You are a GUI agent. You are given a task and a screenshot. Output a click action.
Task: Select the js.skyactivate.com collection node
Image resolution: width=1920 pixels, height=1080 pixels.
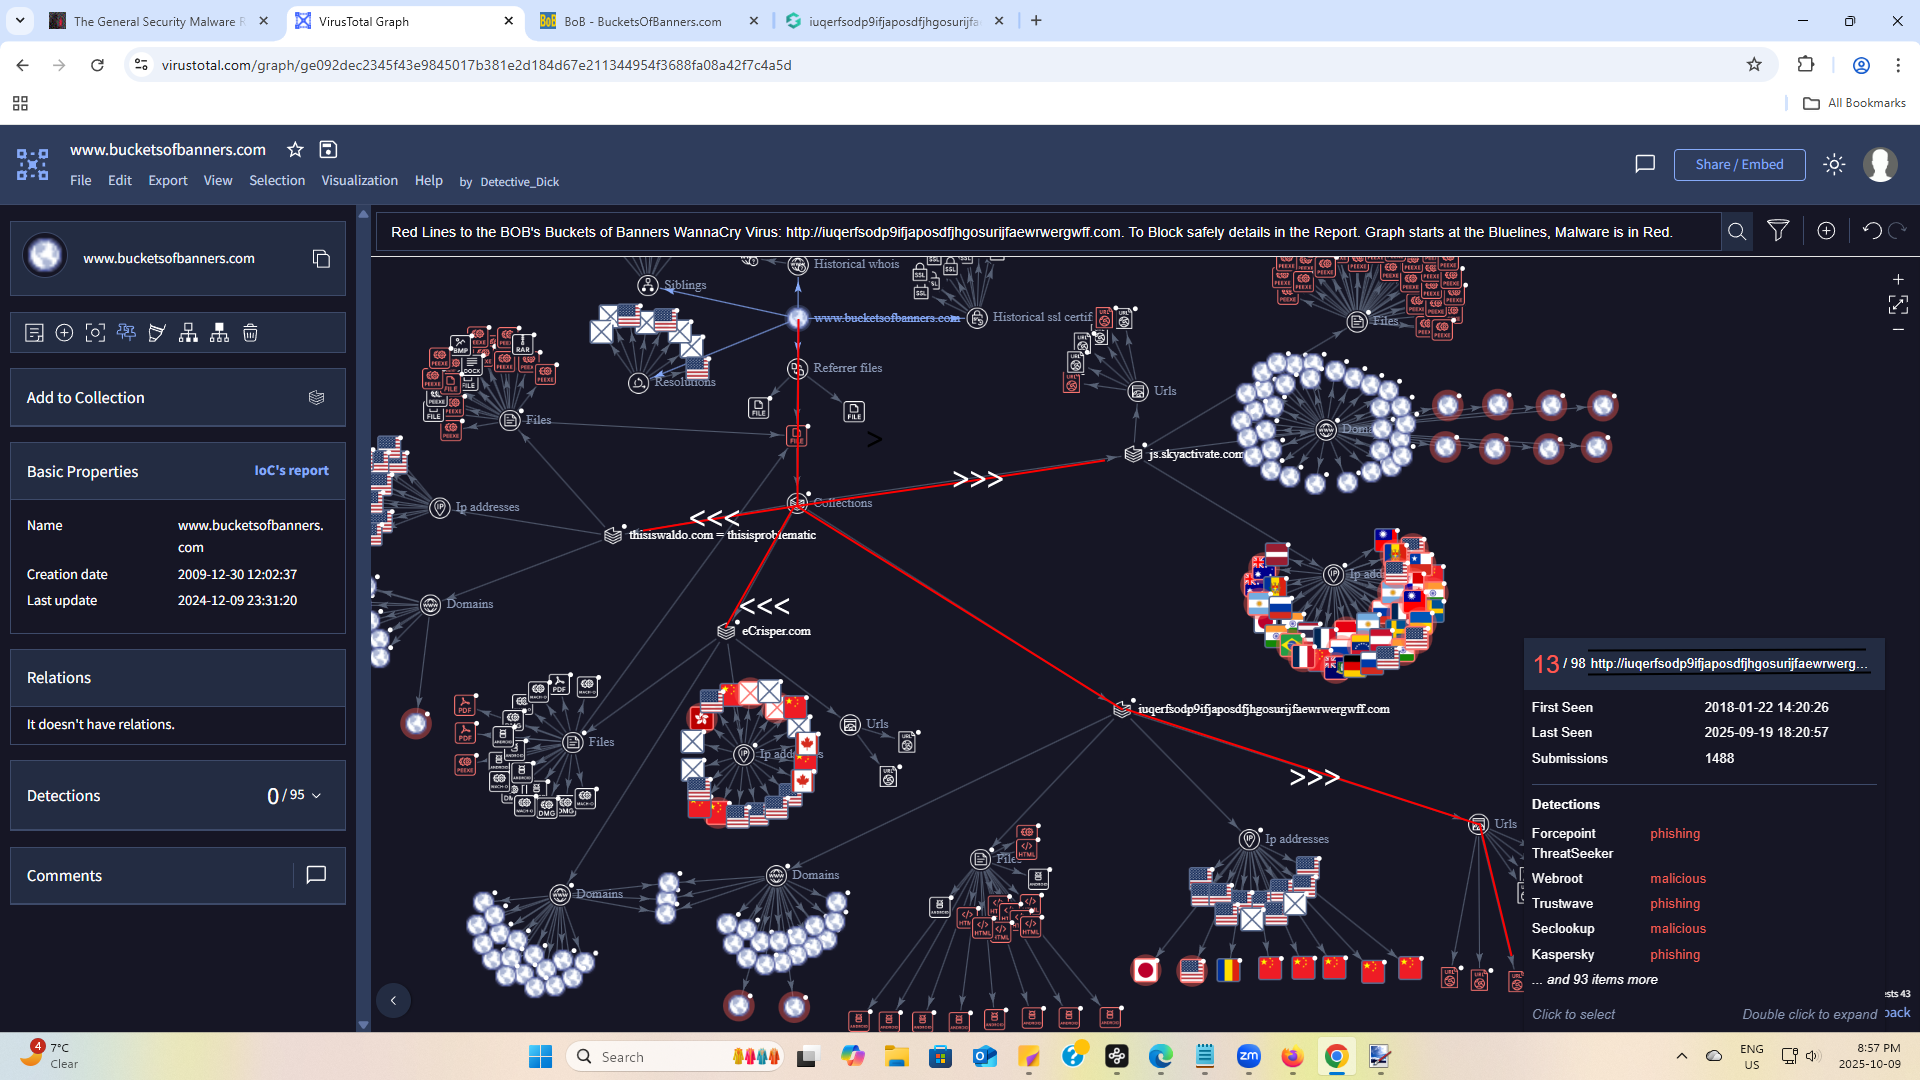tap(1133, 454)
